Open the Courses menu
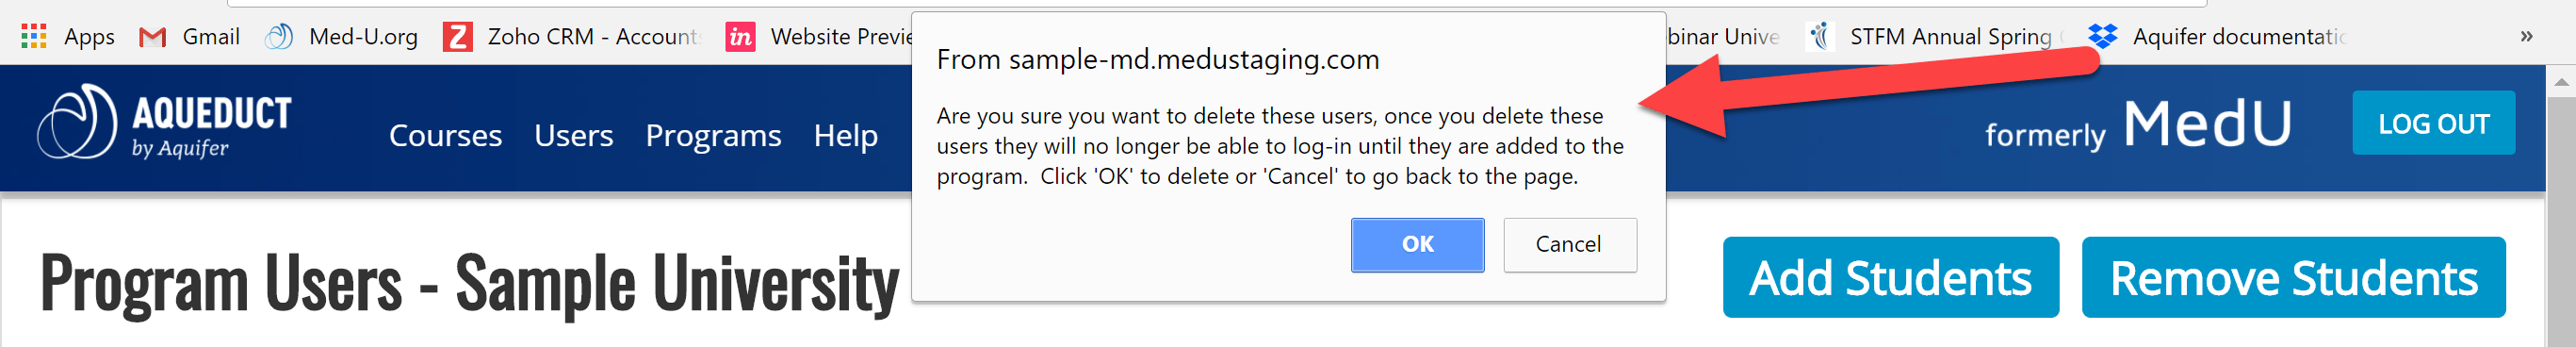The width and height of the screenshot is (2576, 347). click(x=445, y=135)
